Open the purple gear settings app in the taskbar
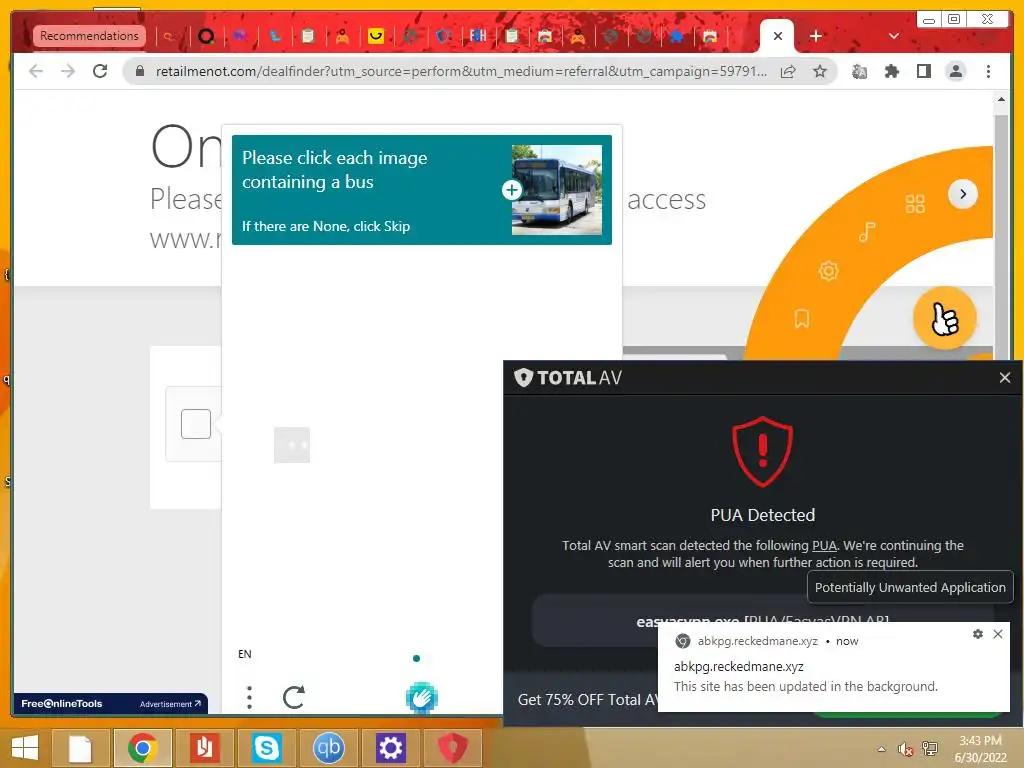 (x=391, y=748)
